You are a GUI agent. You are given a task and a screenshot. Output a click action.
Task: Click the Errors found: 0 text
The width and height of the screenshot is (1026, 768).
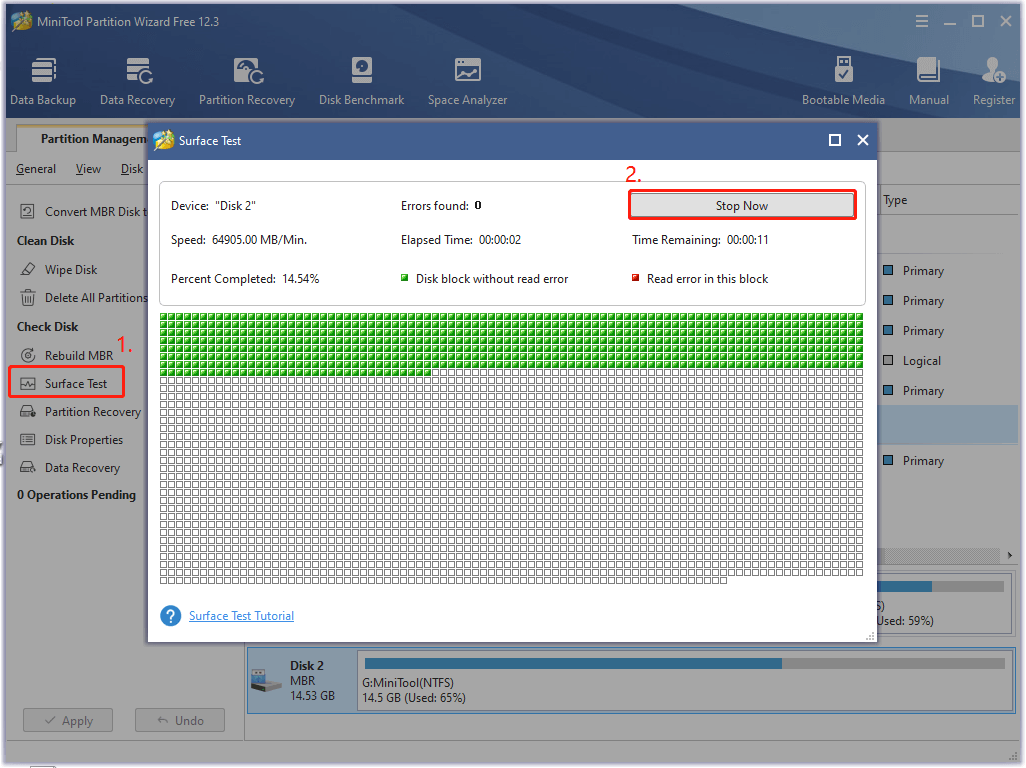[x=441, y=206]
